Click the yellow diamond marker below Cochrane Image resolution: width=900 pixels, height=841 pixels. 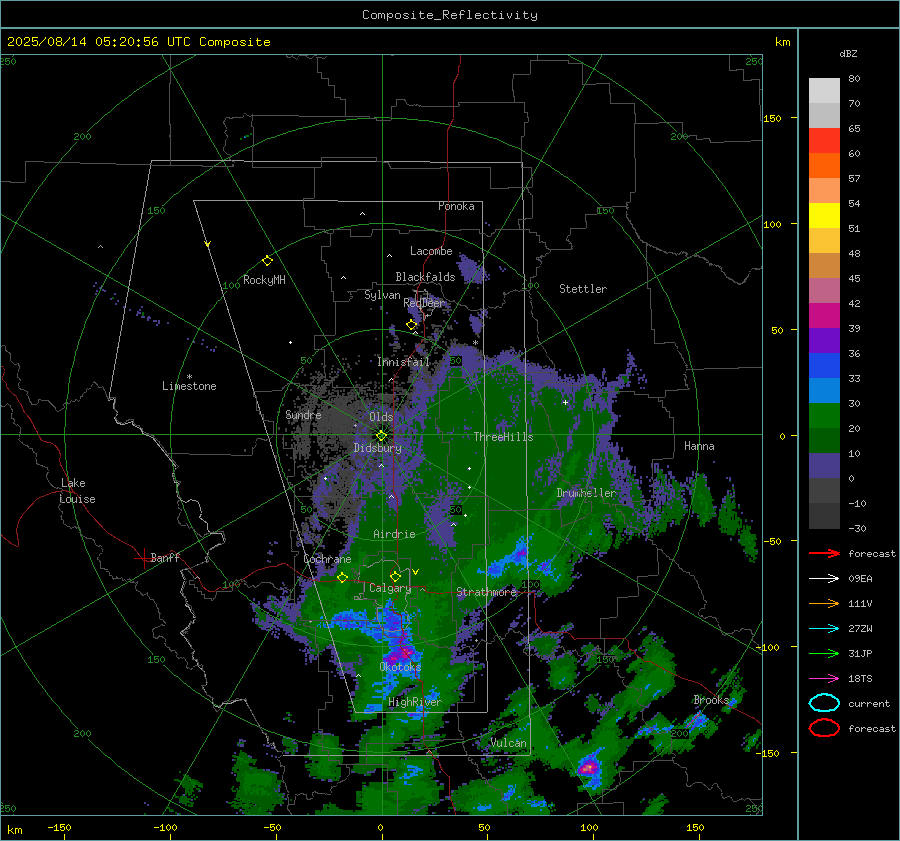342,578
